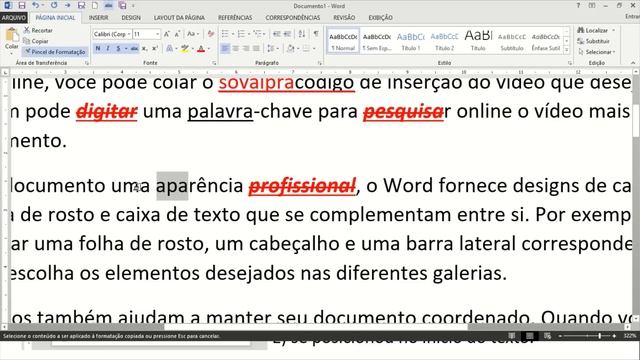Switch to Read Mode view icon

(x=512, y=336)
